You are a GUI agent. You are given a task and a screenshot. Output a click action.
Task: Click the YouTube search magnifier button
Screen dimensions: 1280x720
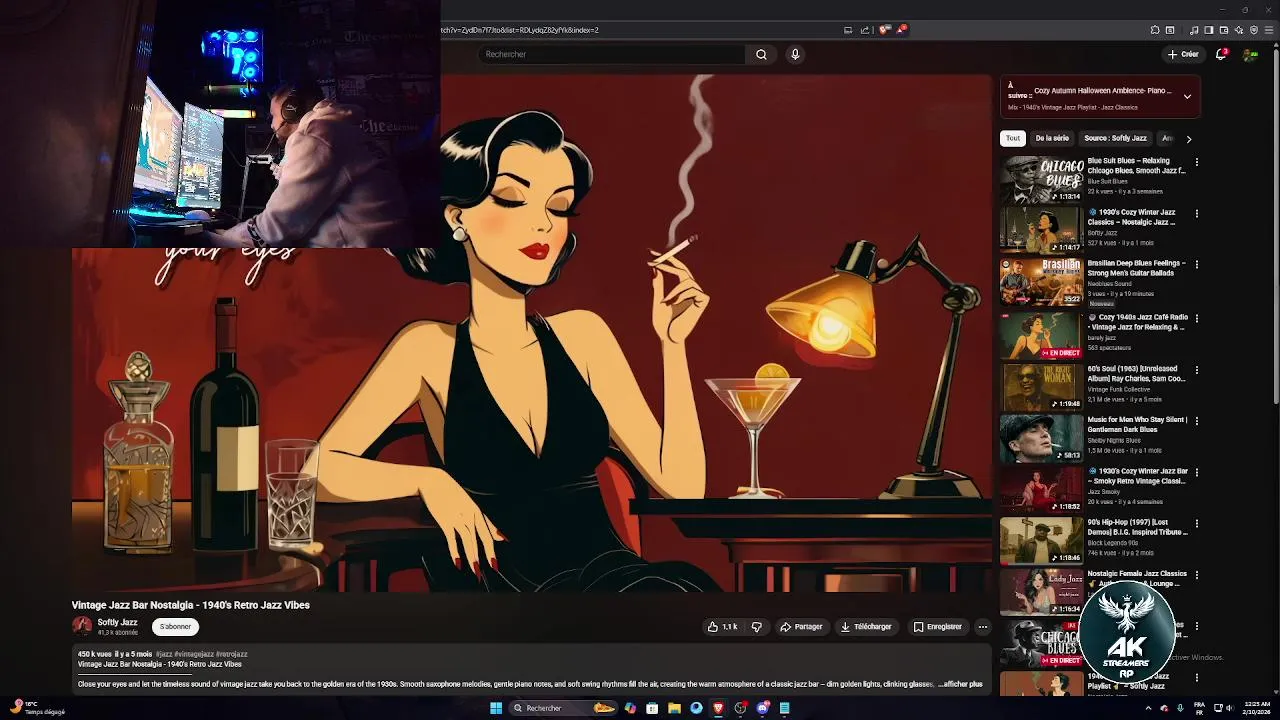761,54
